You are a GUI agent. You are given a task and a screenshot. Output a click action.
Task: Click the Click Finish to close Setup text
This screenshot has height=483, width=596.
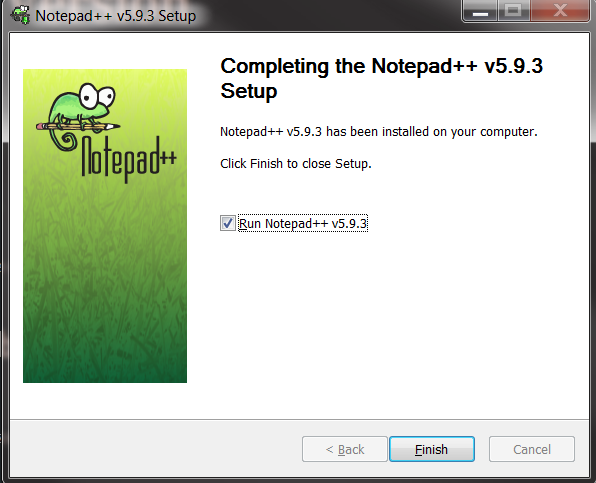click(296, 163)
